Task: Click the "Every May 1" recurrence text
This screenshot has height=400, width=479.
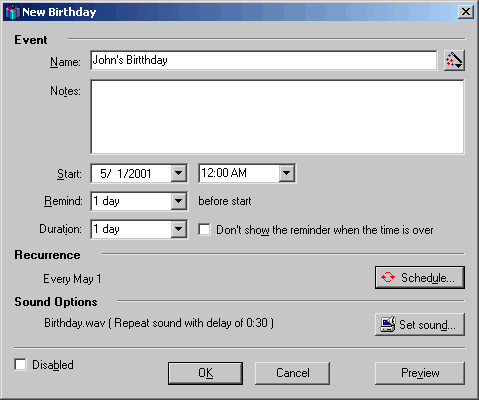Action: coord(72,279)
